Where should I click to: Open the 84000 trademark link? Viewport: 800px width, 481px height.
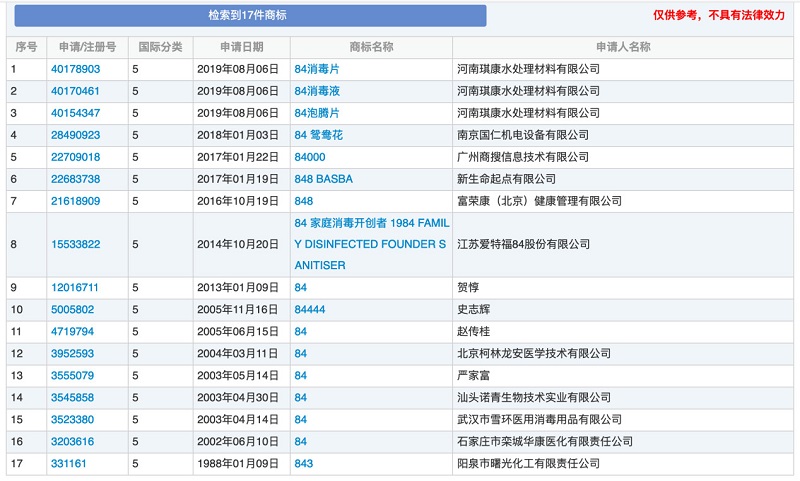[309, 157]
